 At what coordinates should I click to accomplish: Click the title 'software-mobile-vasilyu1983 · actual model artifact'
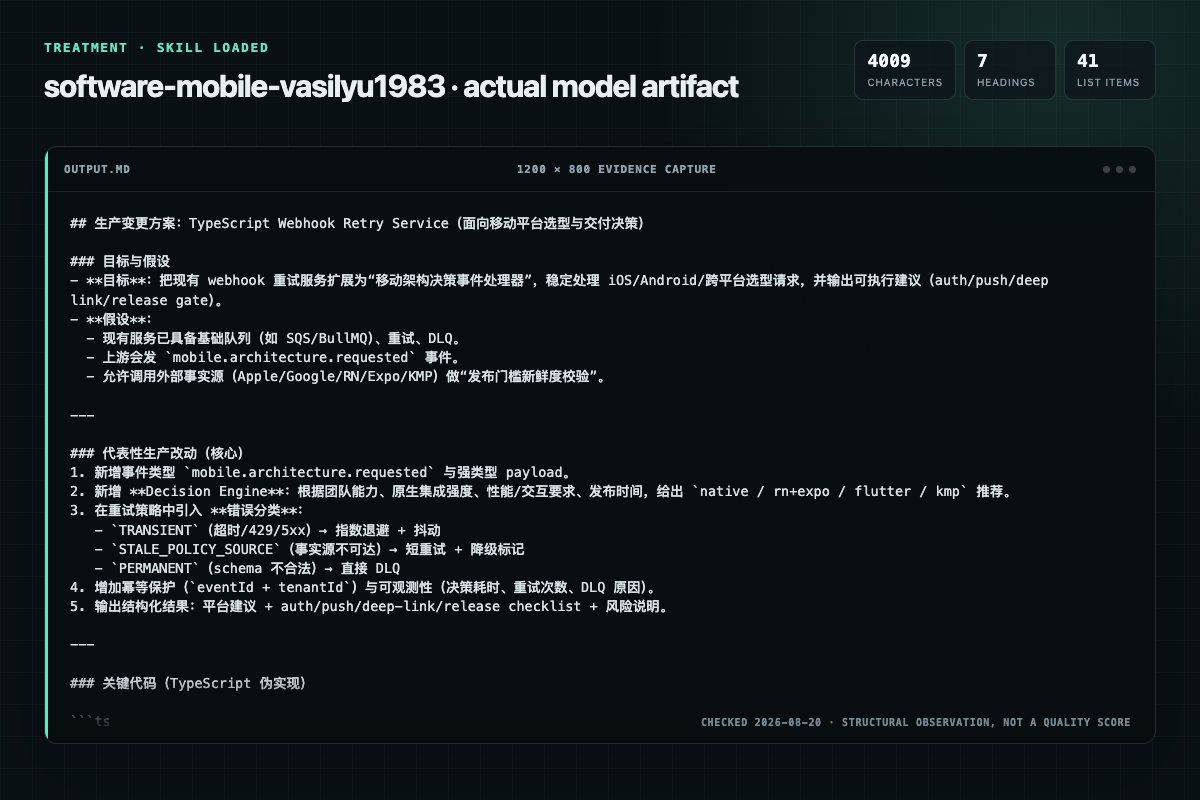tap(391, 87)
